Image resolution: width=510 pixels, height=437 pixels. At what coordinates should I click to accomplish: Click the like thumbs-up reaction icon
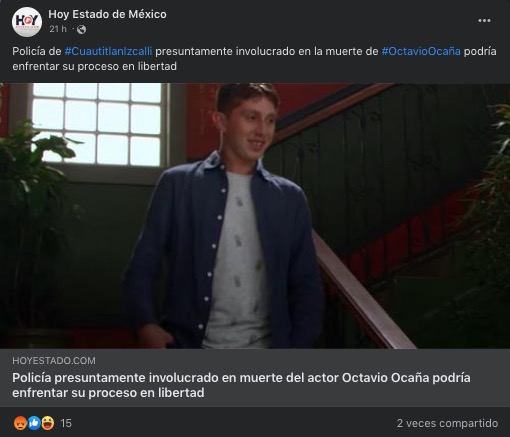pos(34,423)
